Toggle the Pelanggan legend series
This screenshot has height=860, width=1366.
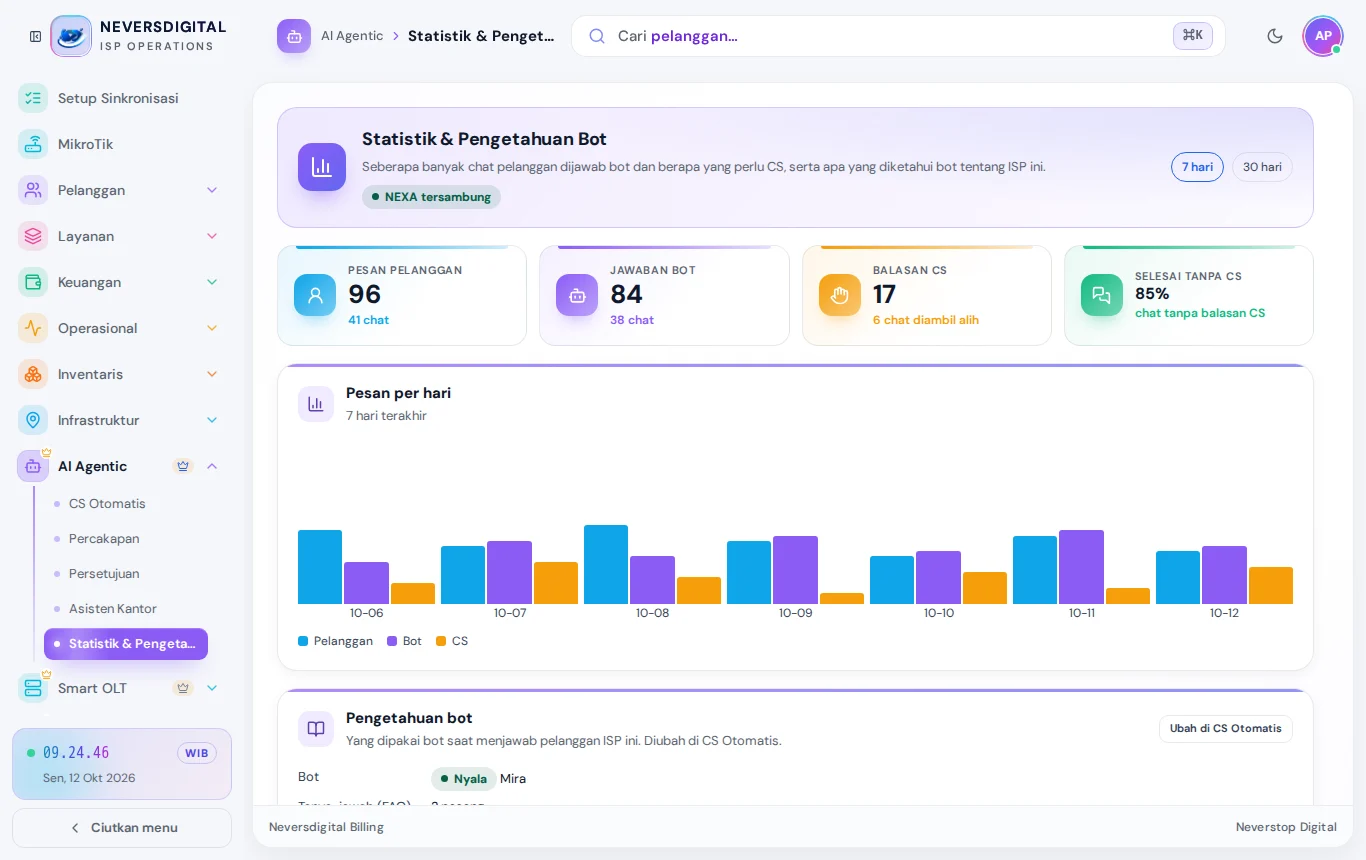click(x=335, y=641)
